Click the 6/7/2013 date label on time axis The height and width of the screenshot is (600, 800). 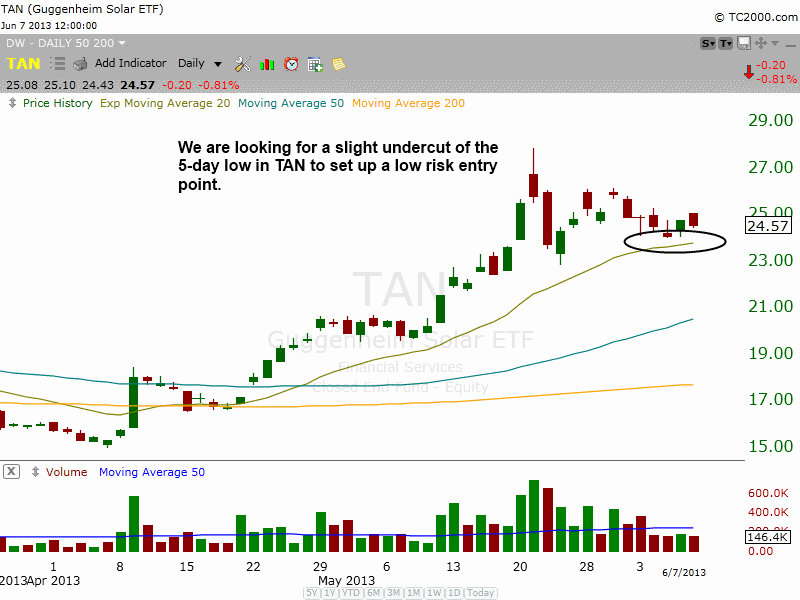684,572
